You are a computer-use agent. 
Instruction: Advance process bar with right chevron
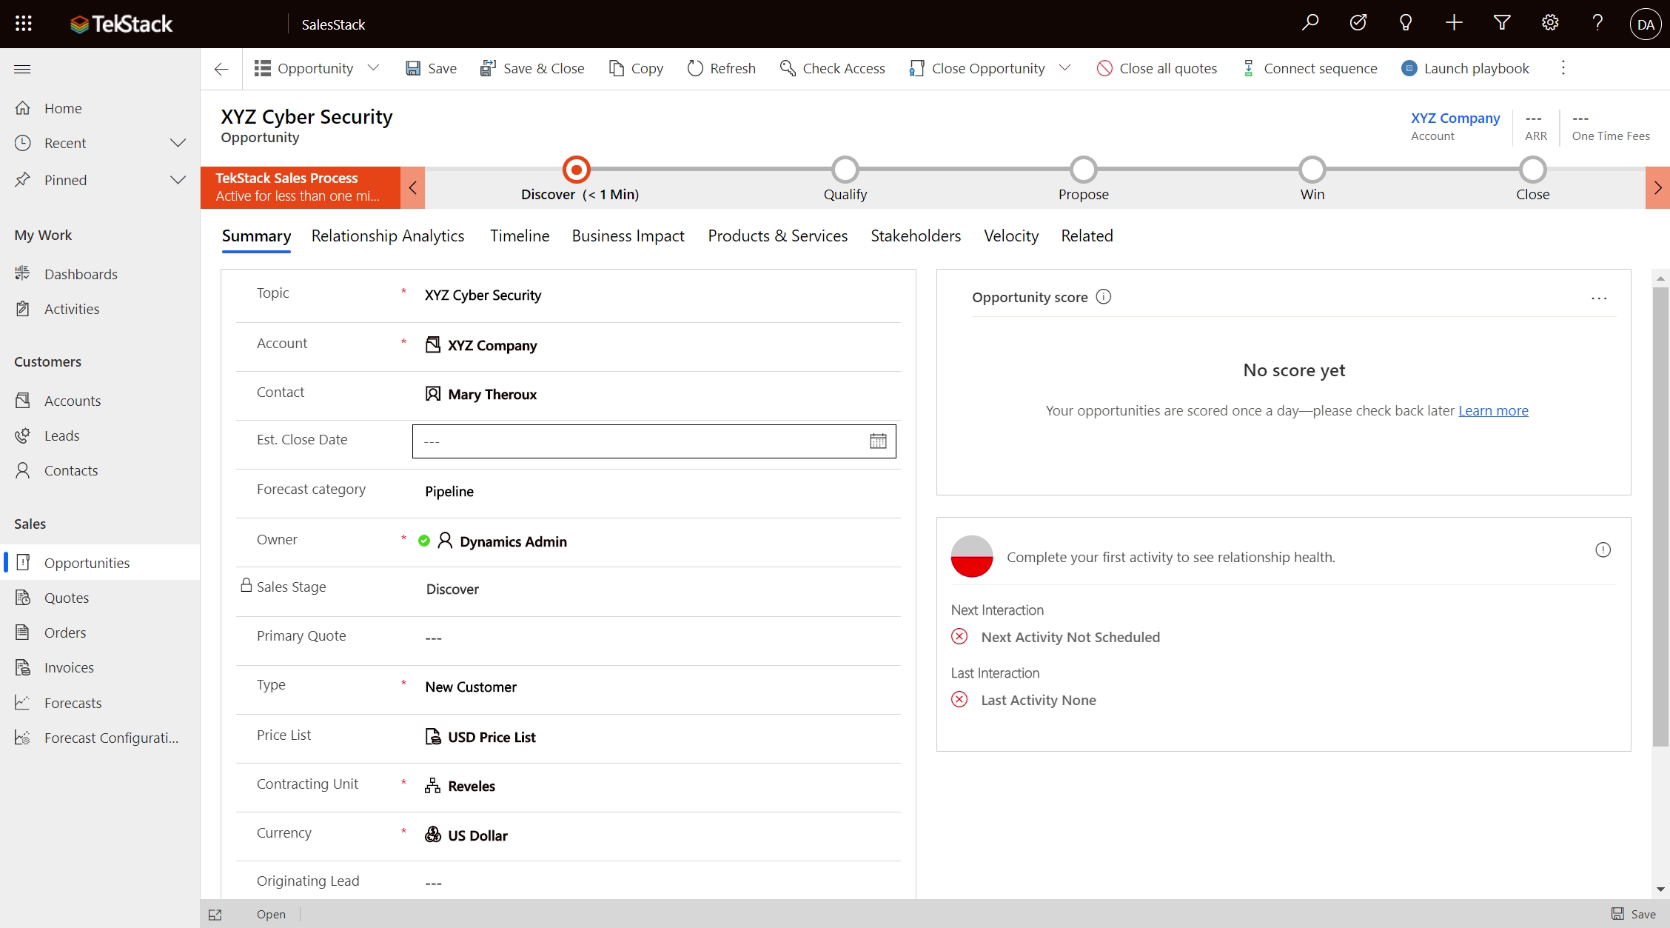(1657, 187)
